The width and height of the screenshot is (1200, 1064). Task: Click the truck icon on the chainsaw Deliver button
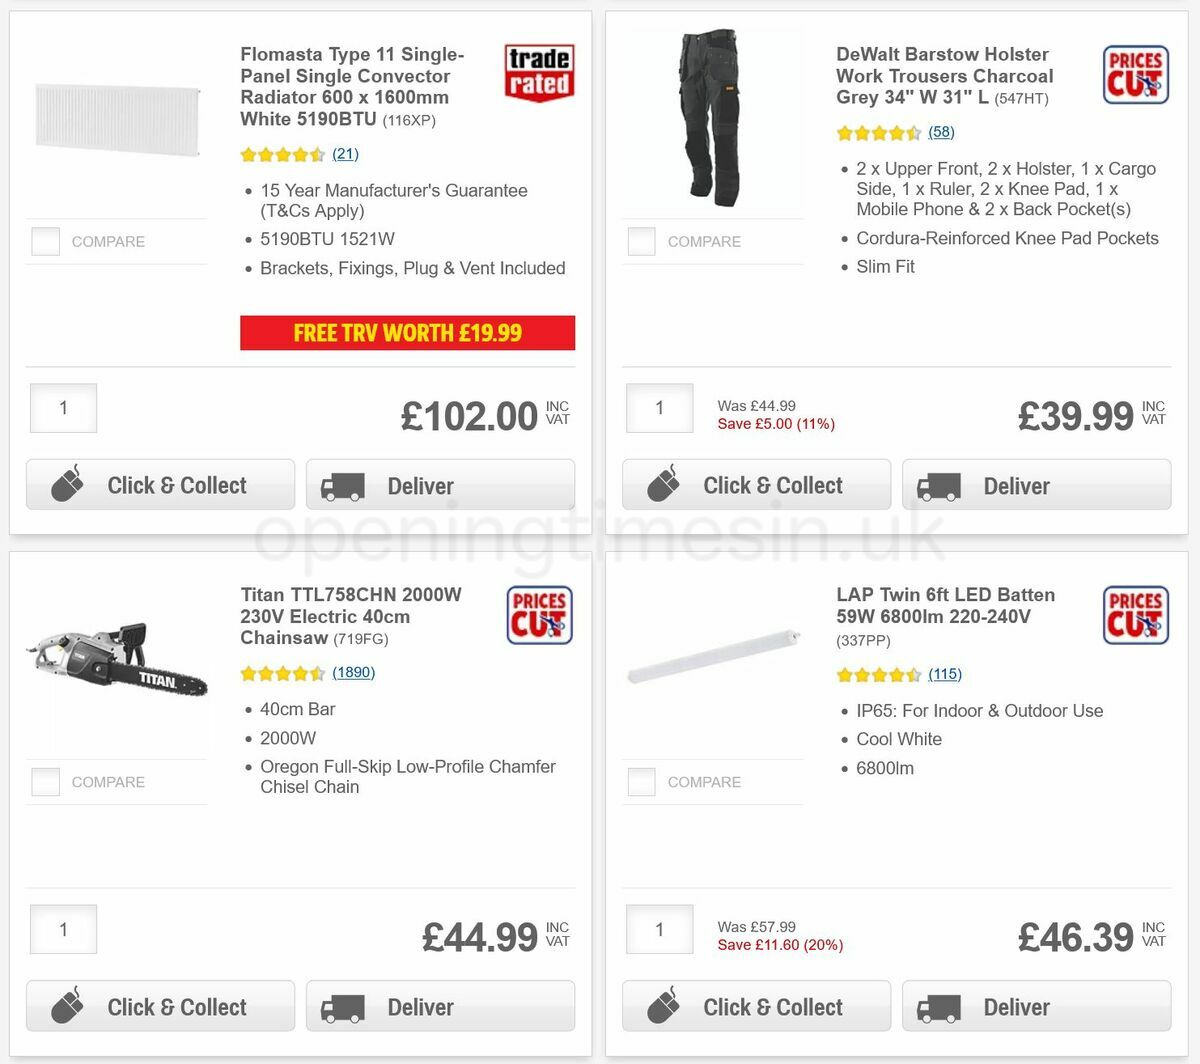coord(342,1009)
